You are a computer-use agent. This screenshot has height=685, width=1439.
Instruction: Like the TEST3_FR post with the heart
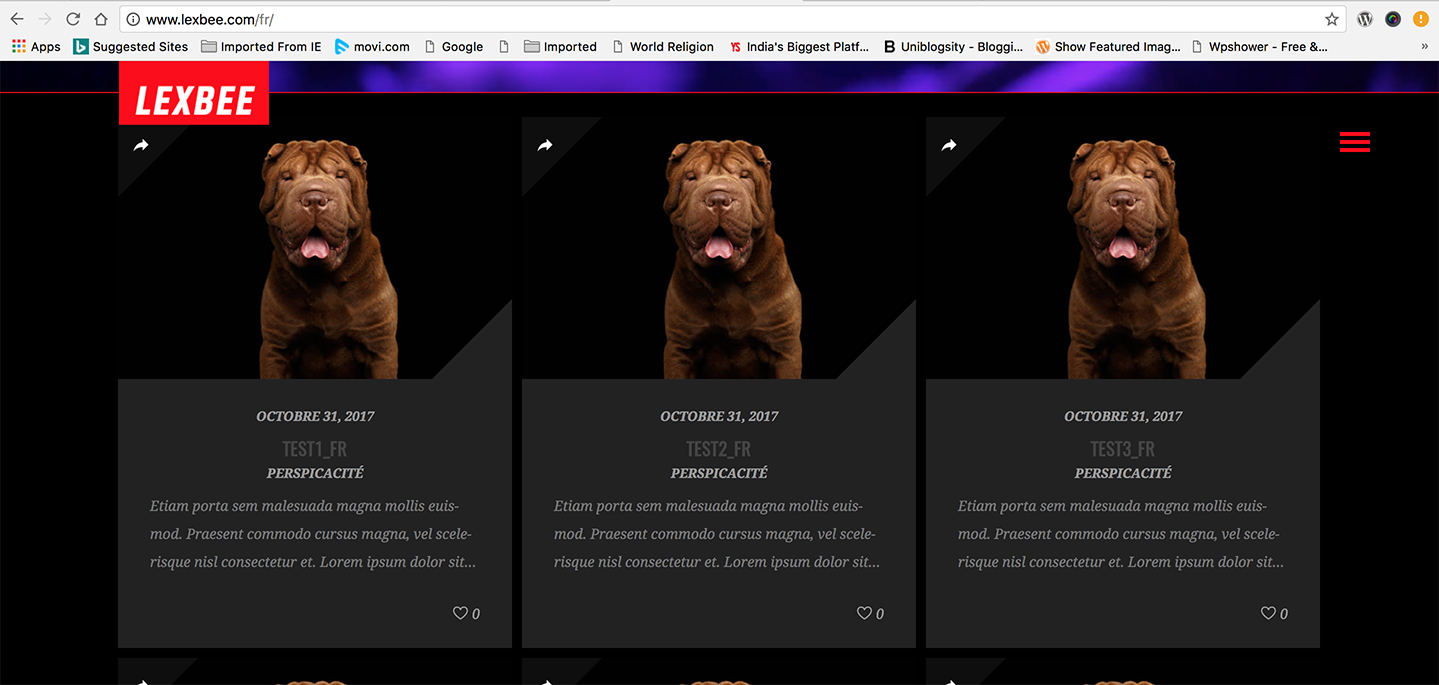[1268, 613]
